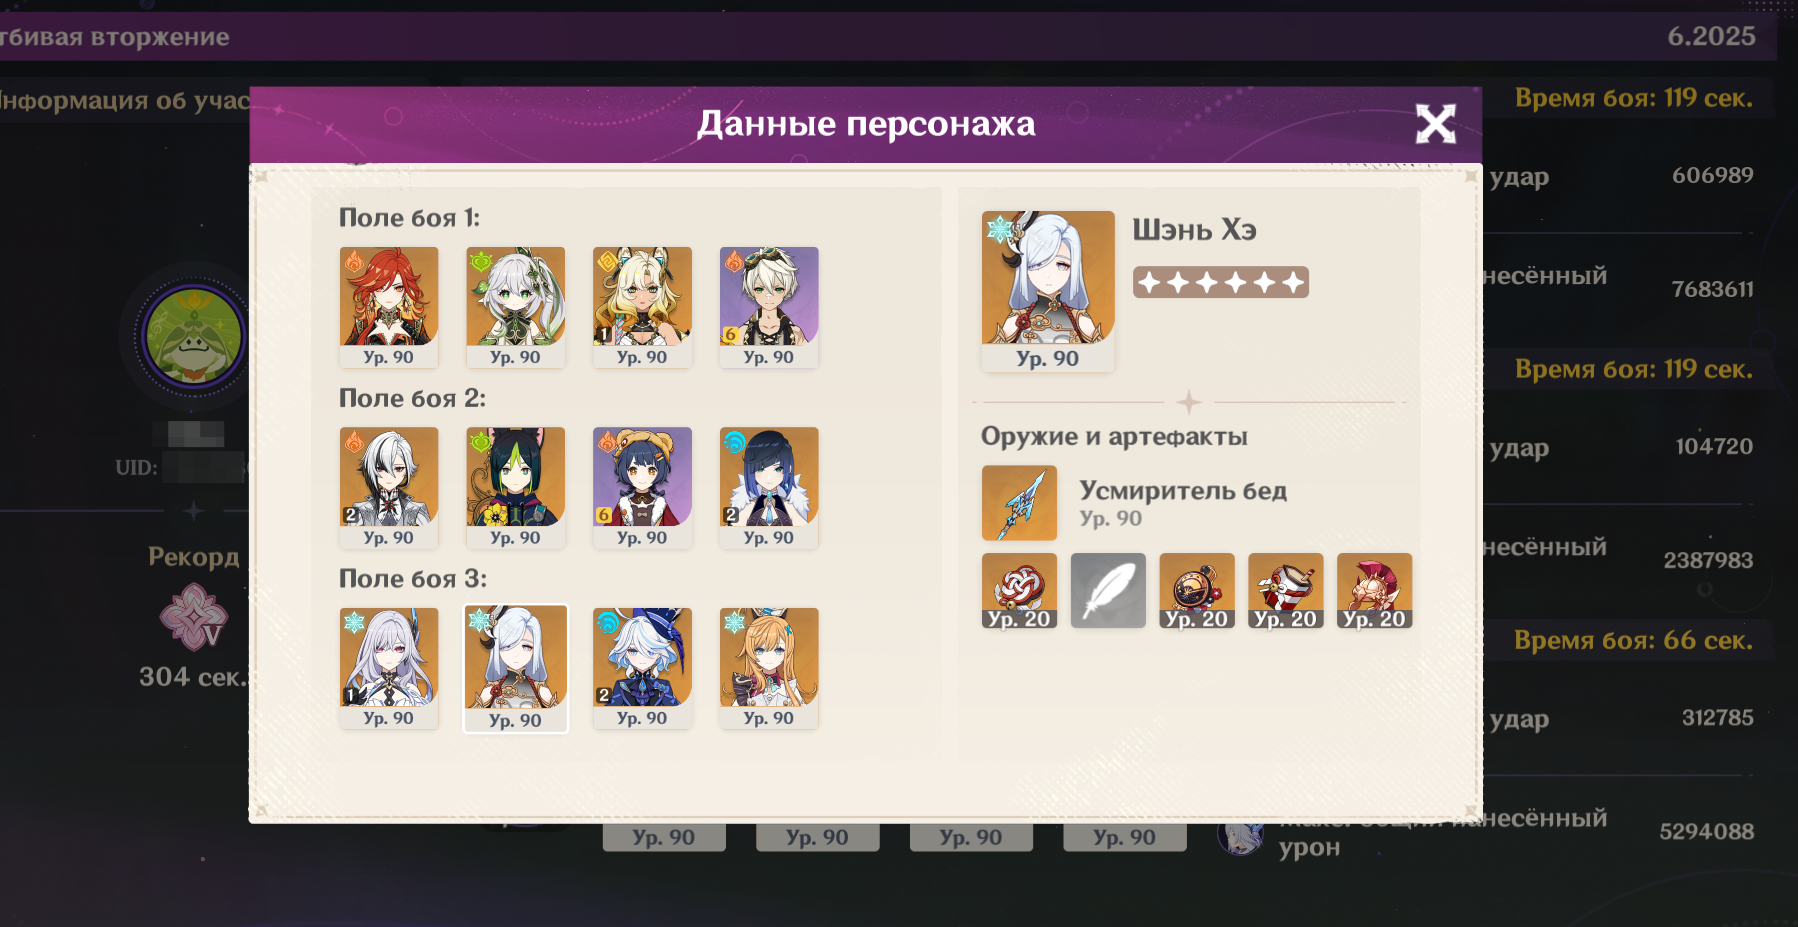The image size is (1798, 927).
Task: Click the large Шэнь Хэ portrait
Action: coord(1048,291)
